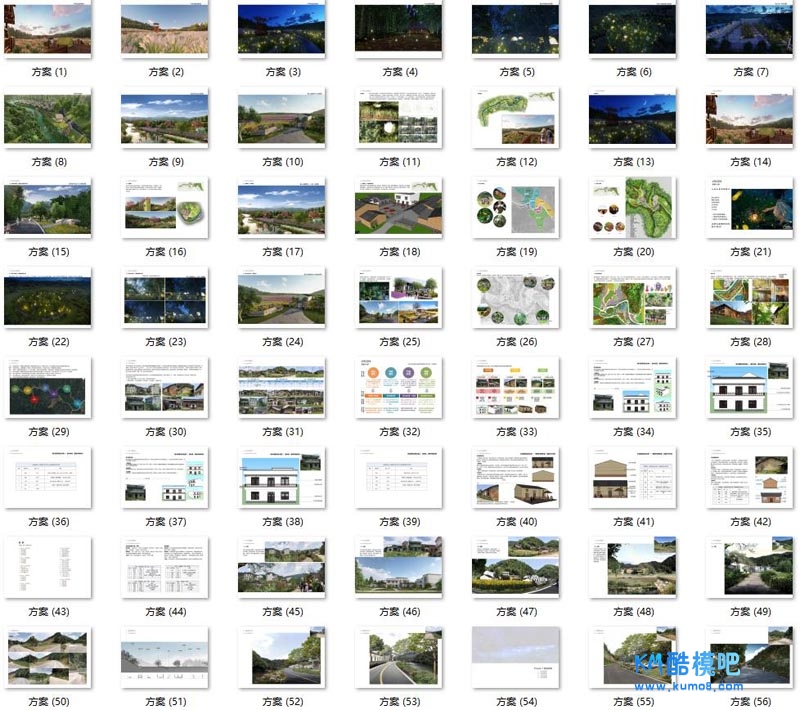
Task: Open the 方案 (18) building model thumbnail
Action: pos(398,207)
